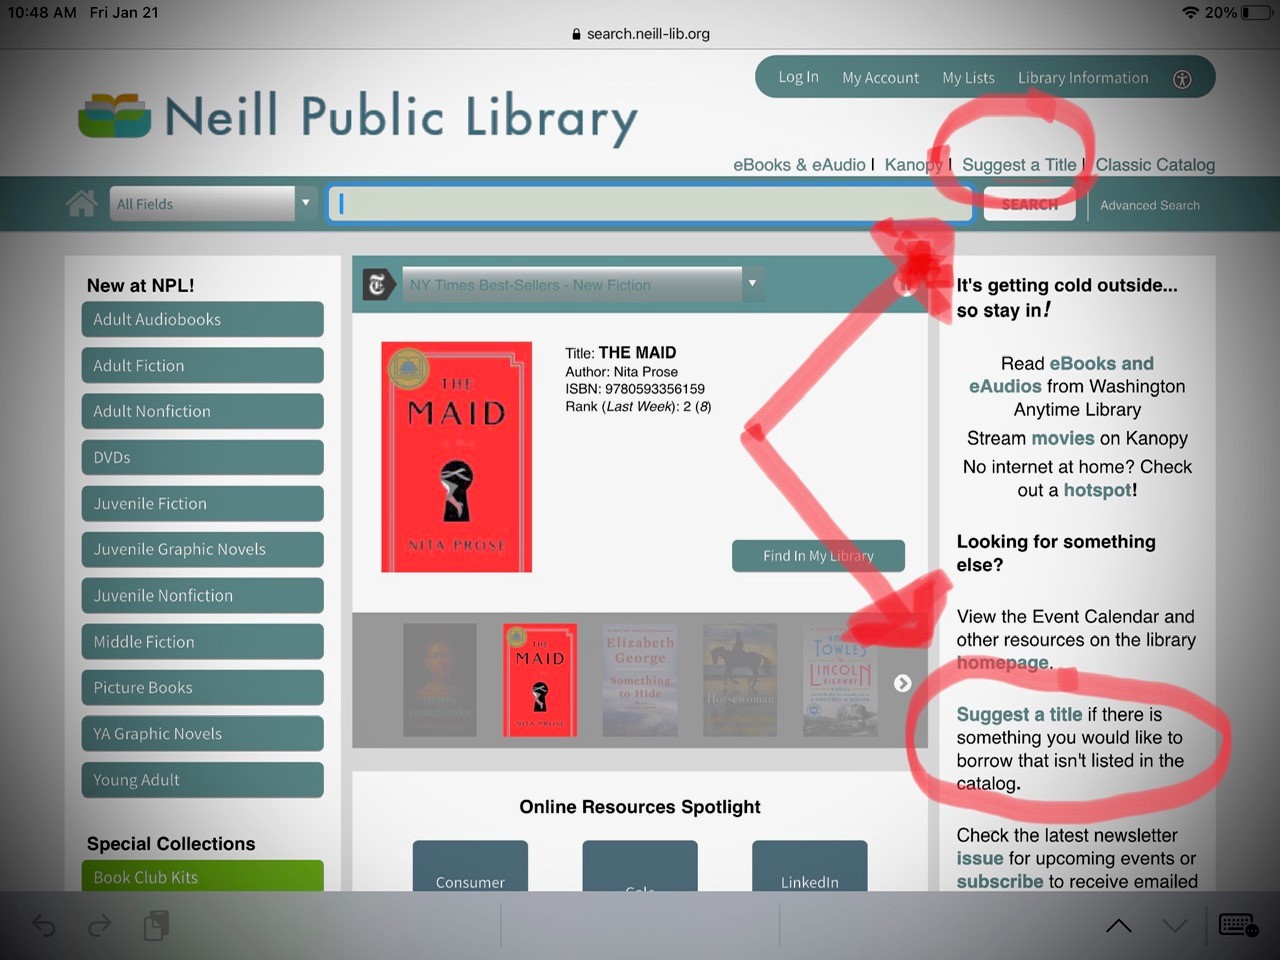
Task: Follow the eBooks & eAudio link
Action: pyautogui.click(x=799, y=165)
